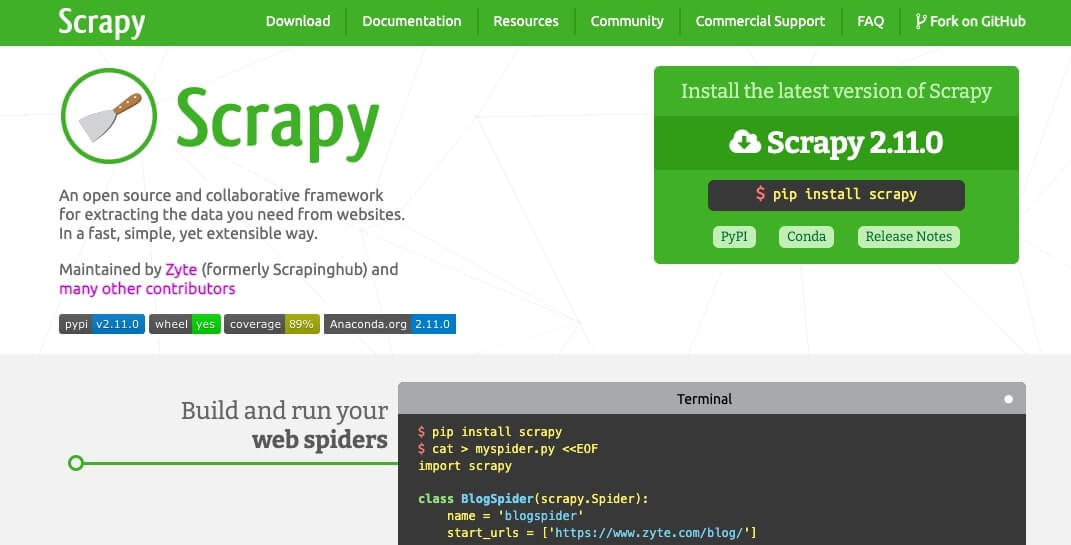Screen dimensions: 1071x545
Task: Go to the Resources navigation item
Action: pos(526,21)
